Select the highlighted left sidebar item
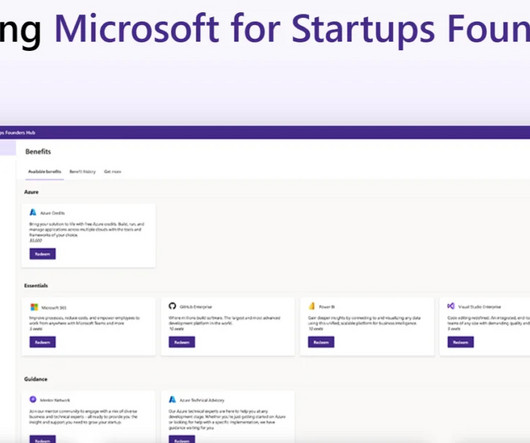Screen dimensions: 530x443 click(x=8, y=148)
